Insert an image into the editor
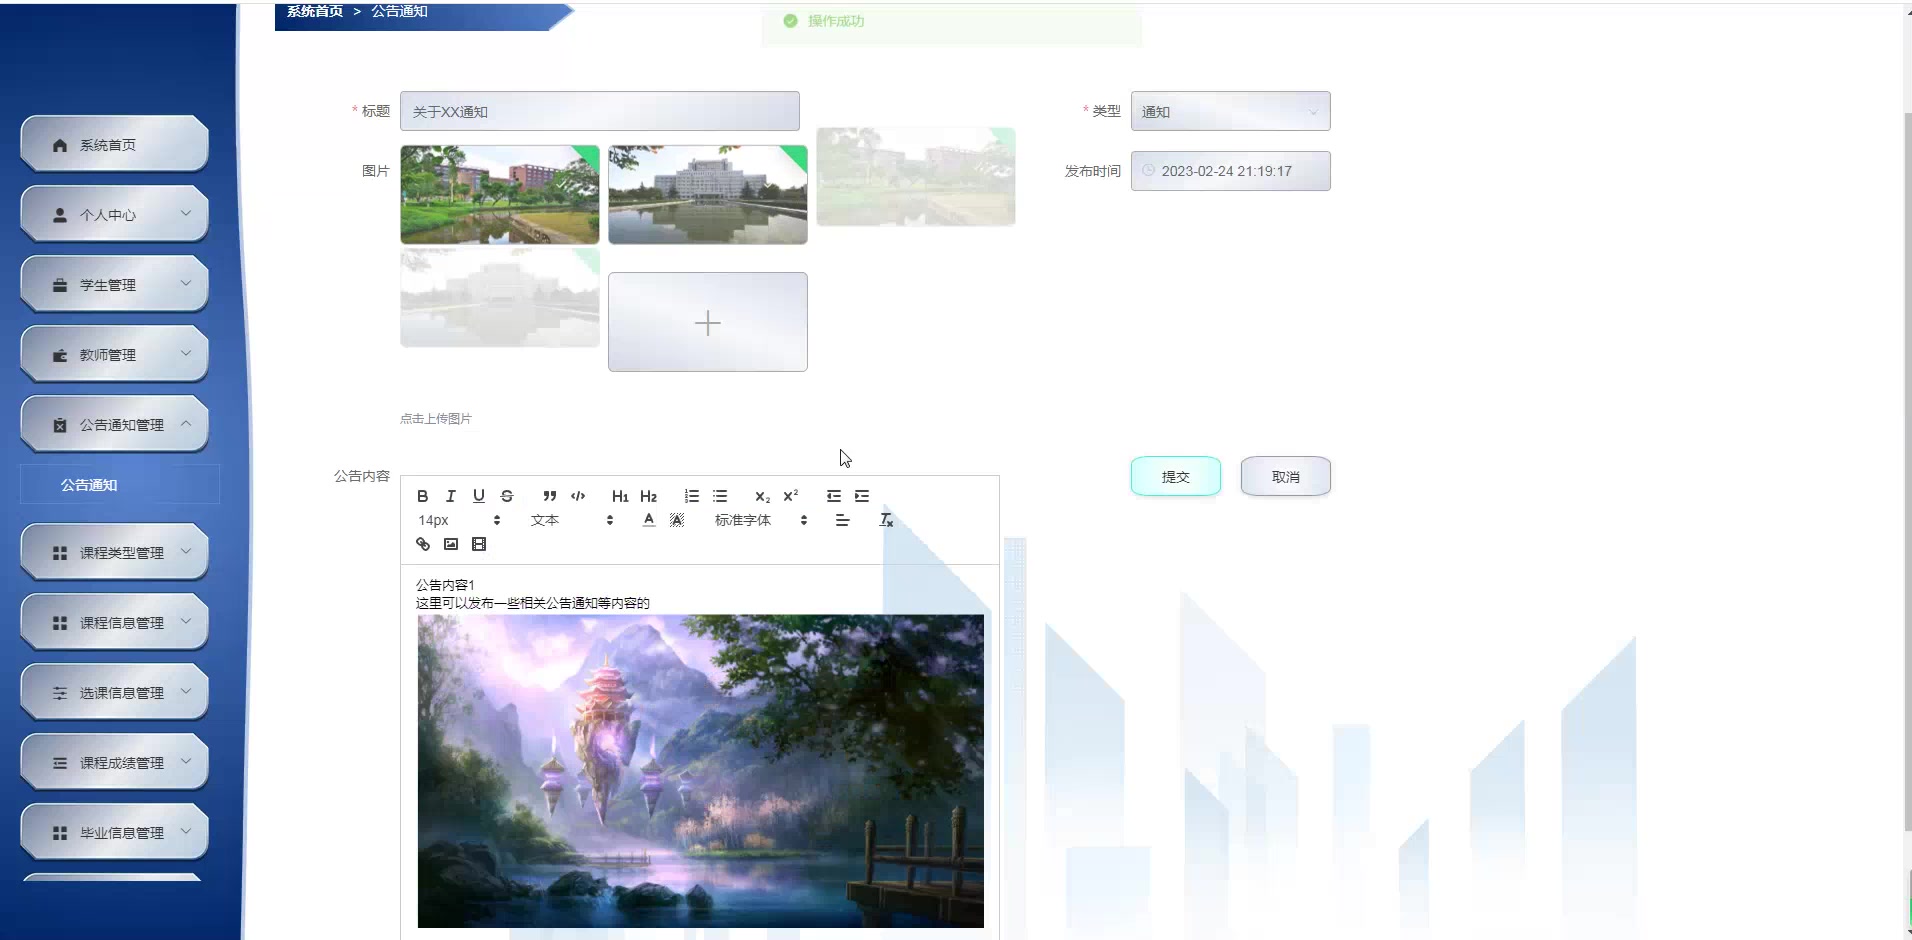Viewport: 1912px width, 940px height. click(x=451, y=544)
